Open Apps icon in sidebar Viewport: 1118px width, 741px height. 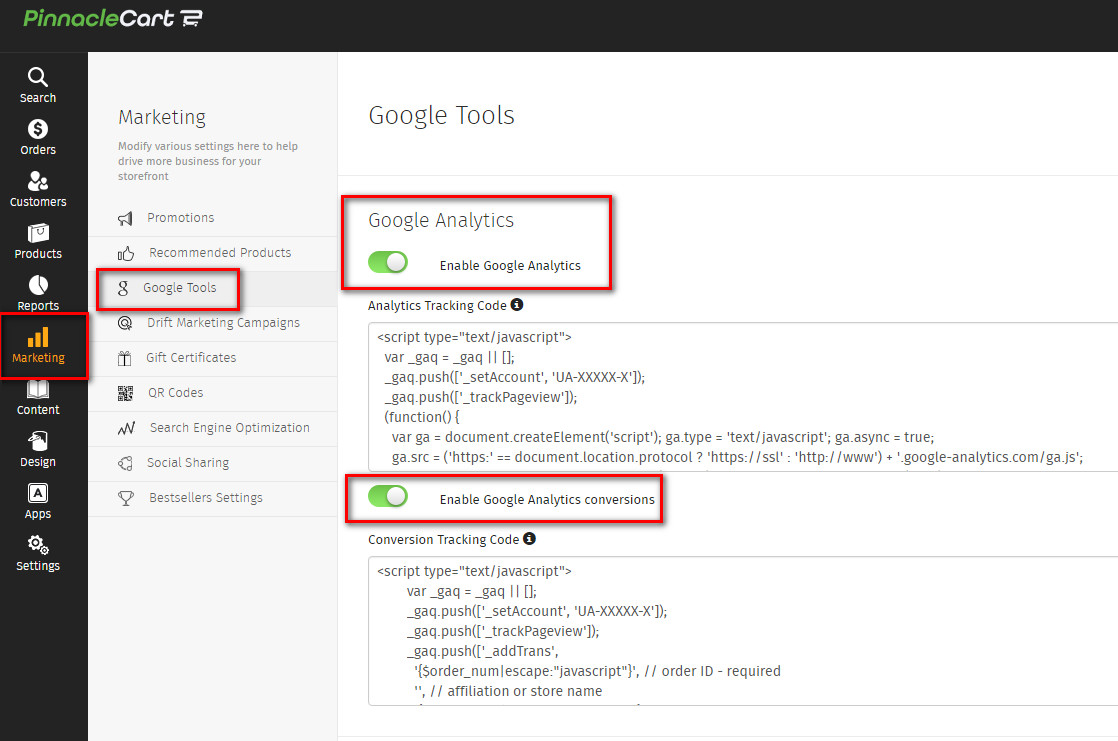pyautogui.click(x=38, y=493)
